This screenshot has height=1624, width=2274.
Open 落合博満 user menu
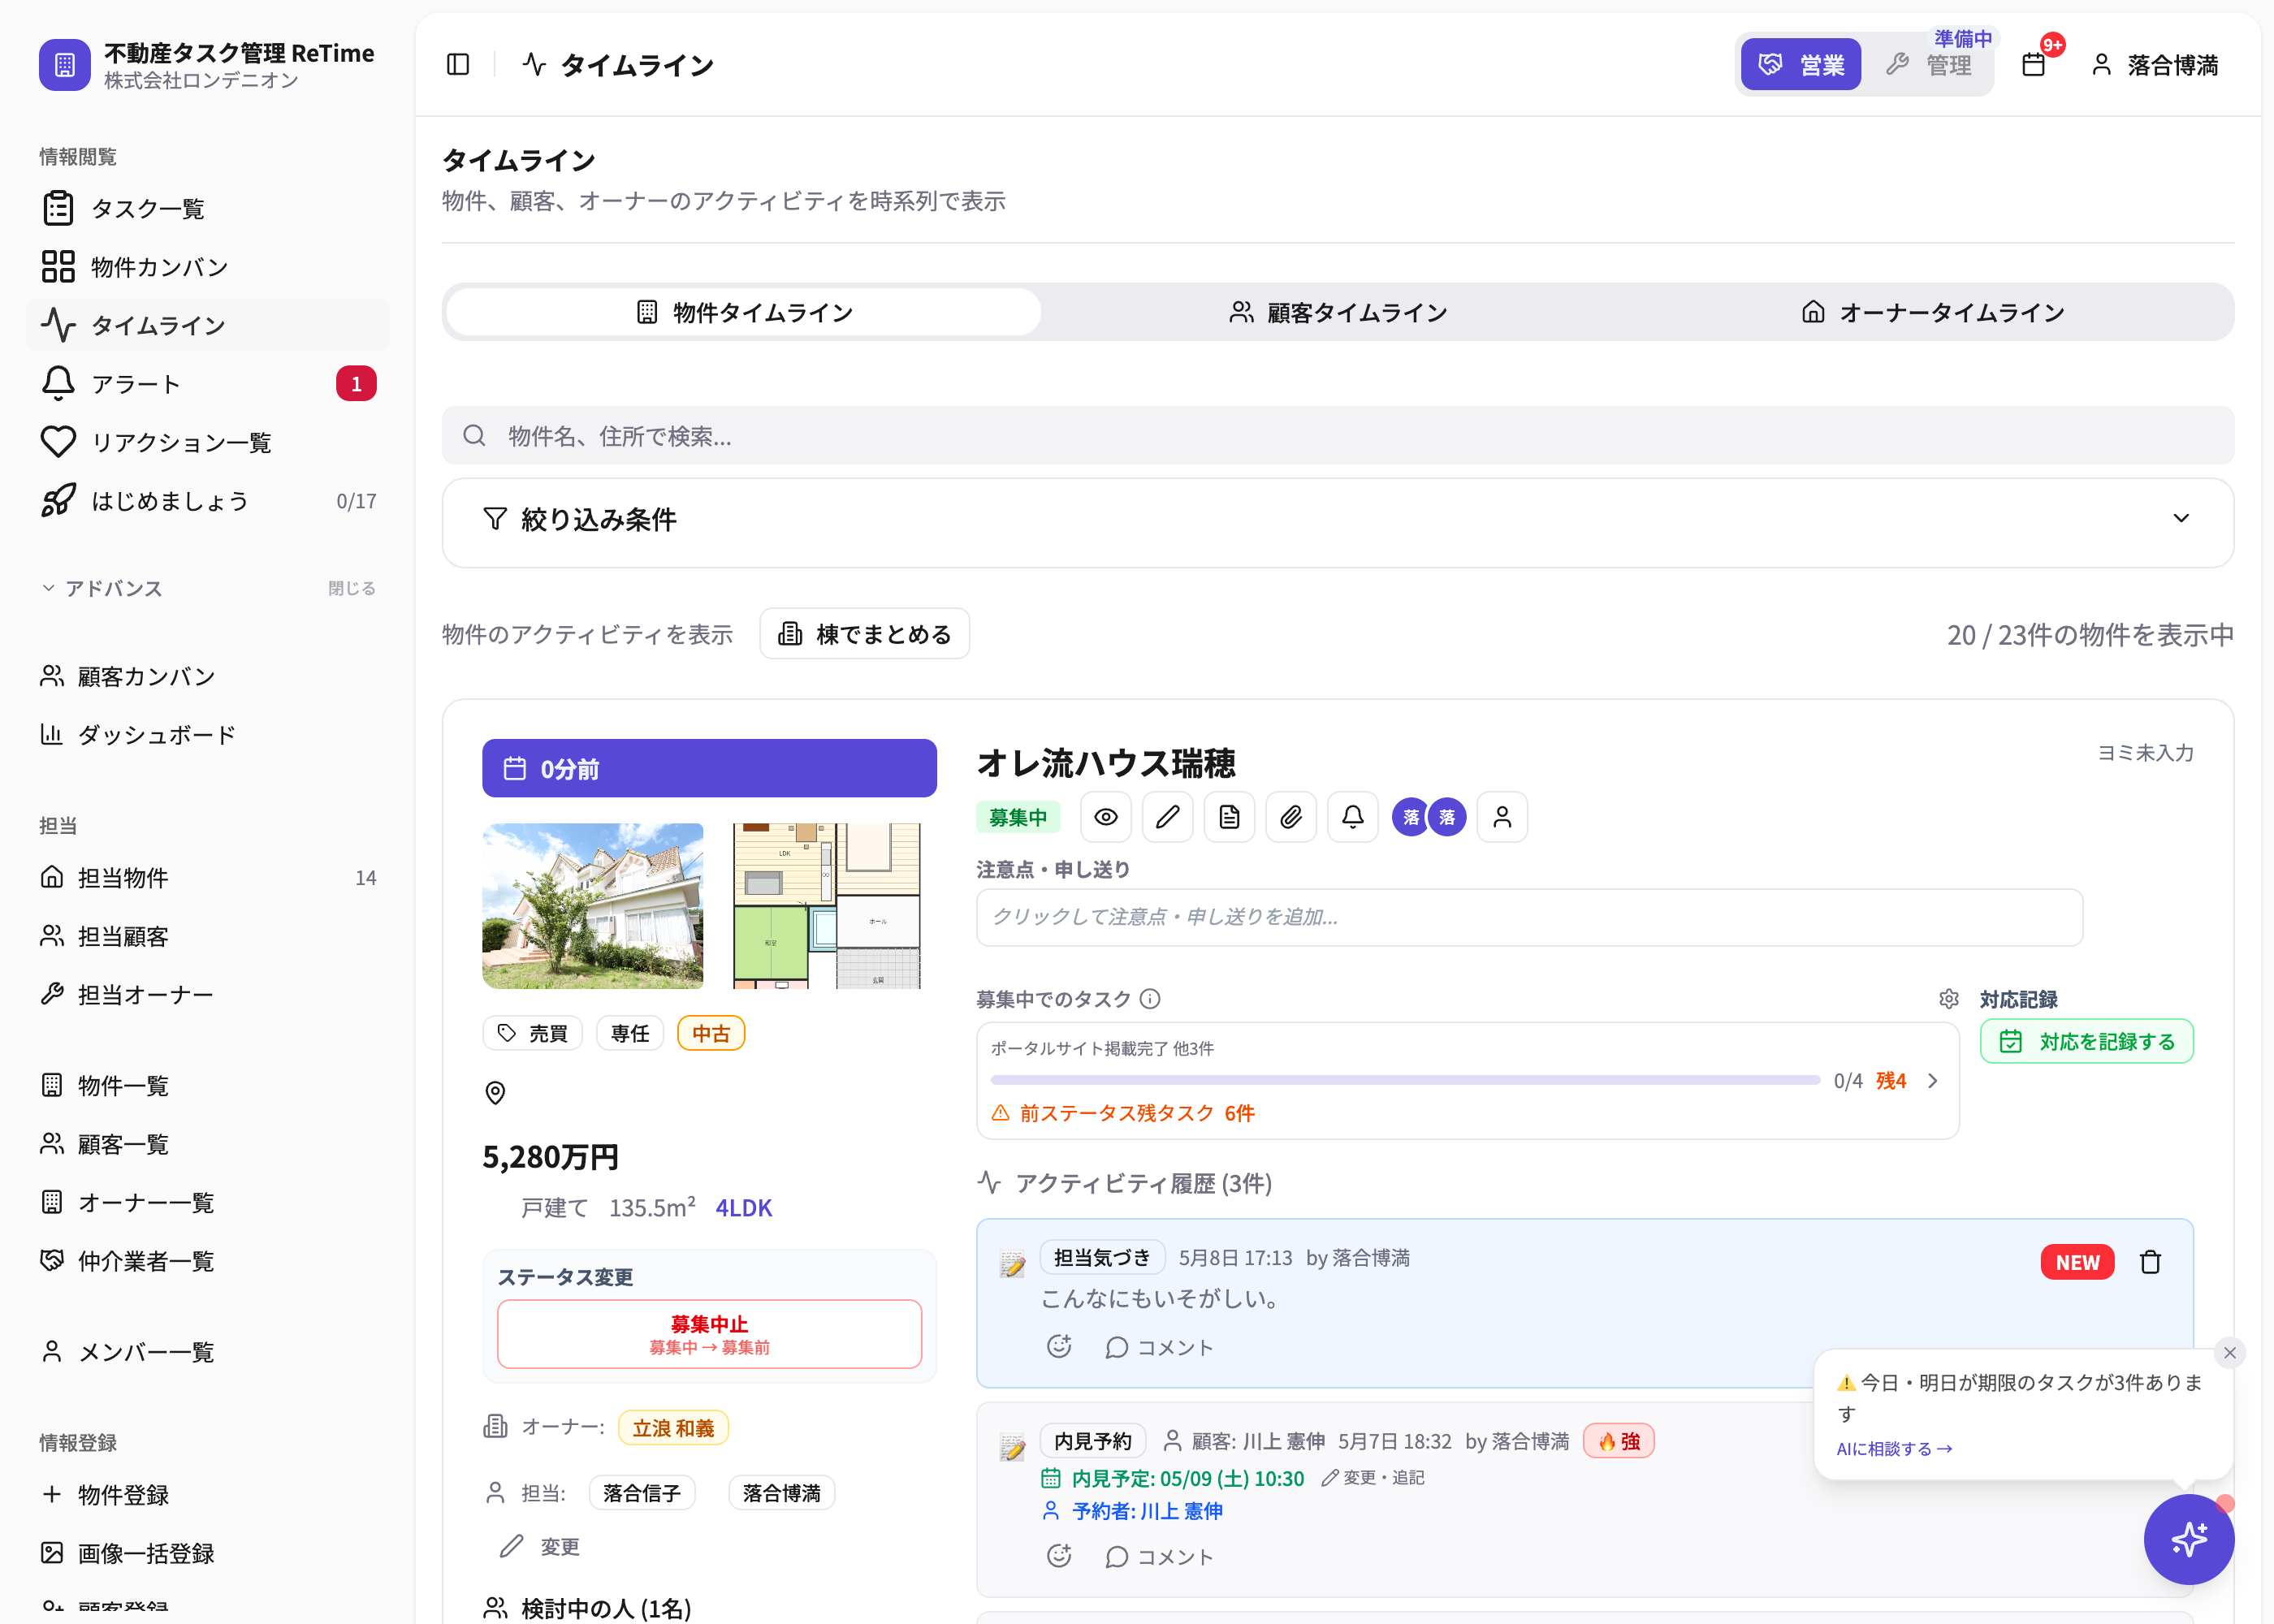(2155, 65)
